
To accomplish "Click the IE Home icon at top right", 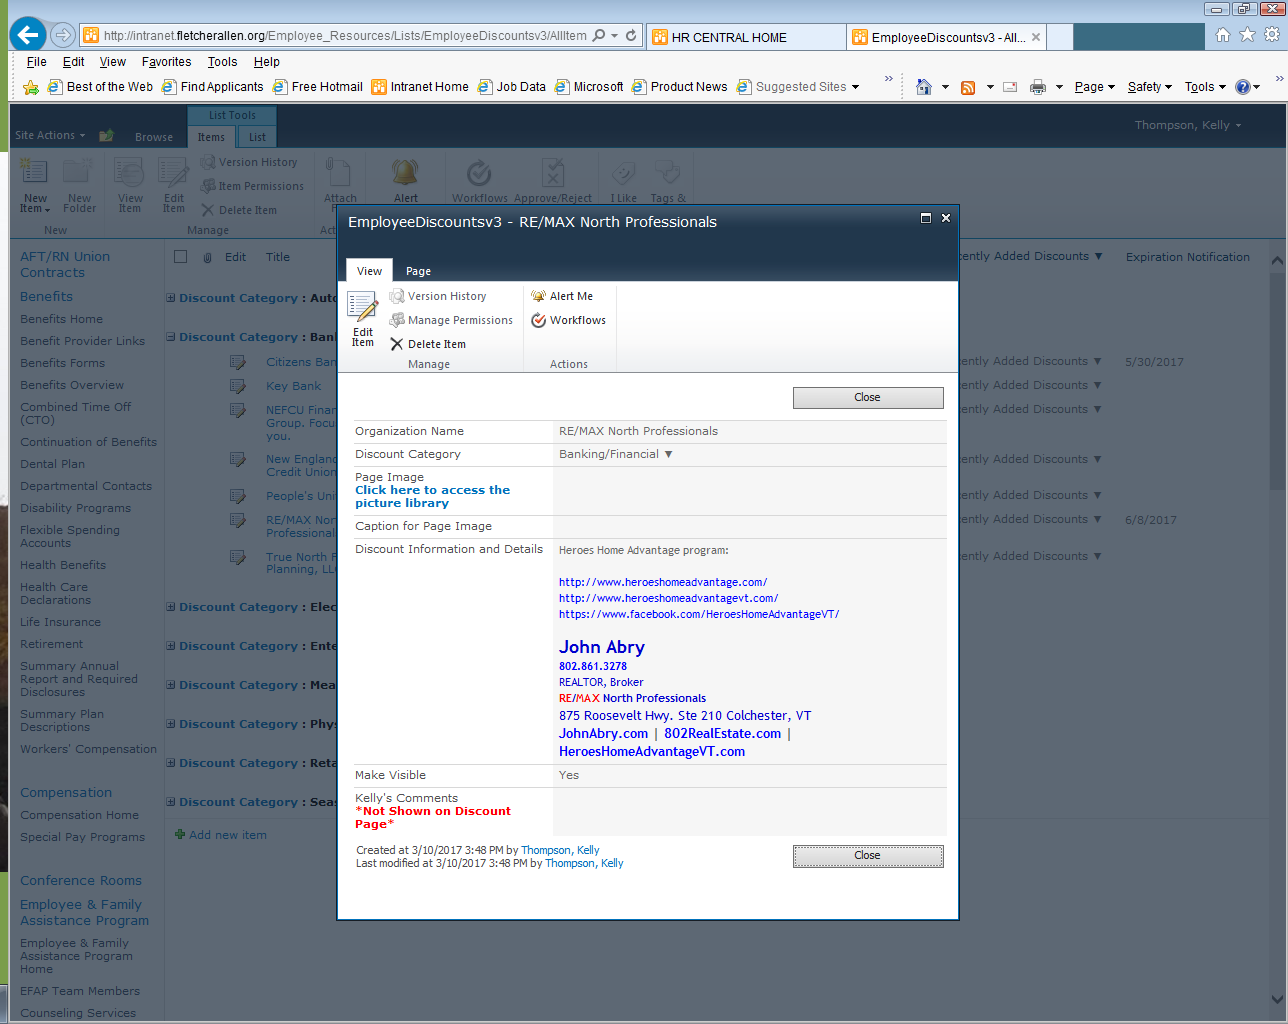I will (x=1222, y=34).
